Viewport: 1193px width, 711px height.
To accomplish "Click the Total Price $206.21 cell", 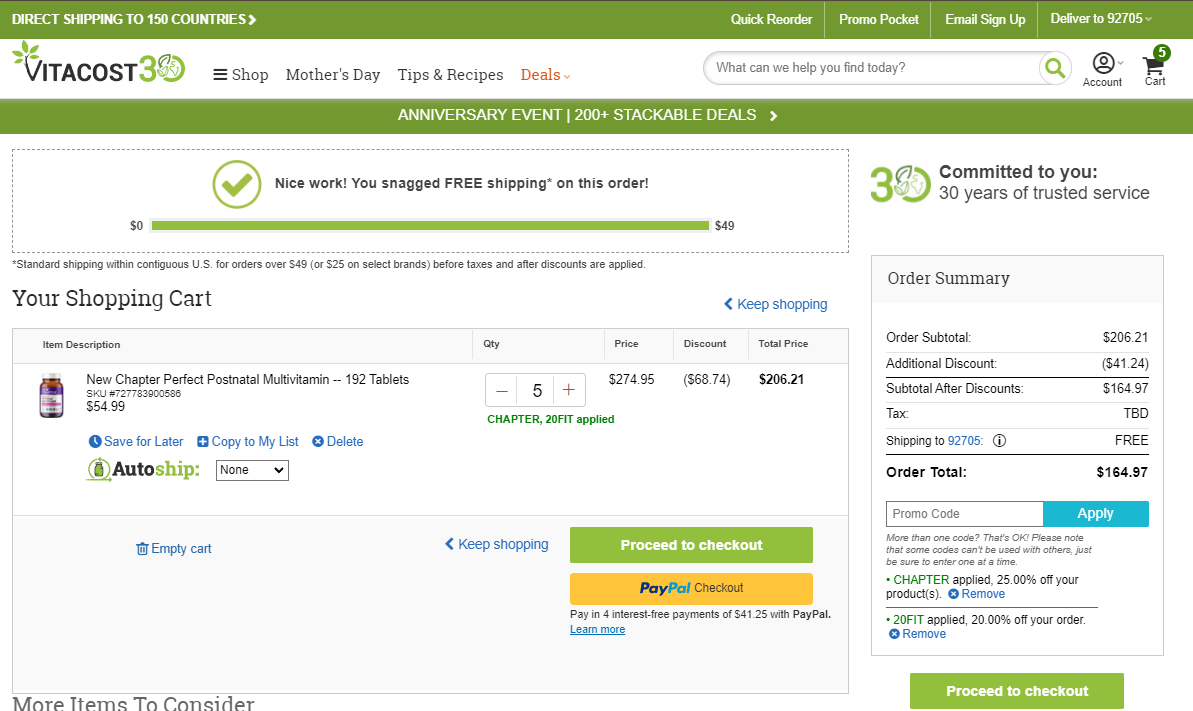I will pos(781,379).
